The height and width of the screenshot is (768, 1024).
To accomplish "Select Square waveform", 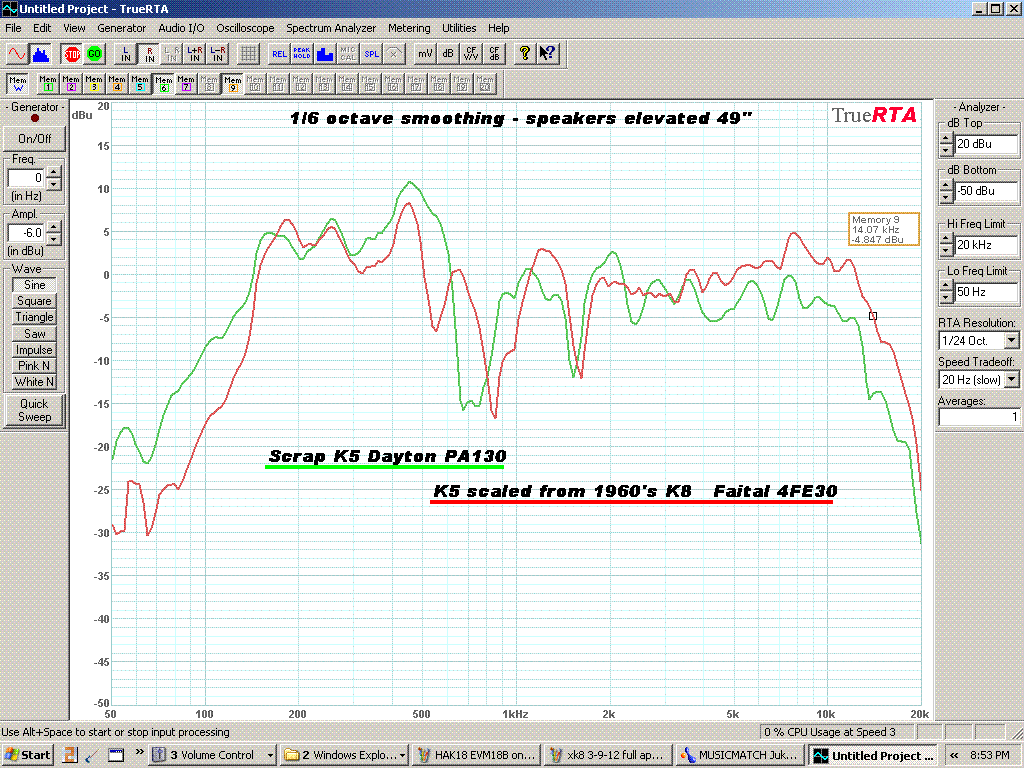I will pos(34,301).
